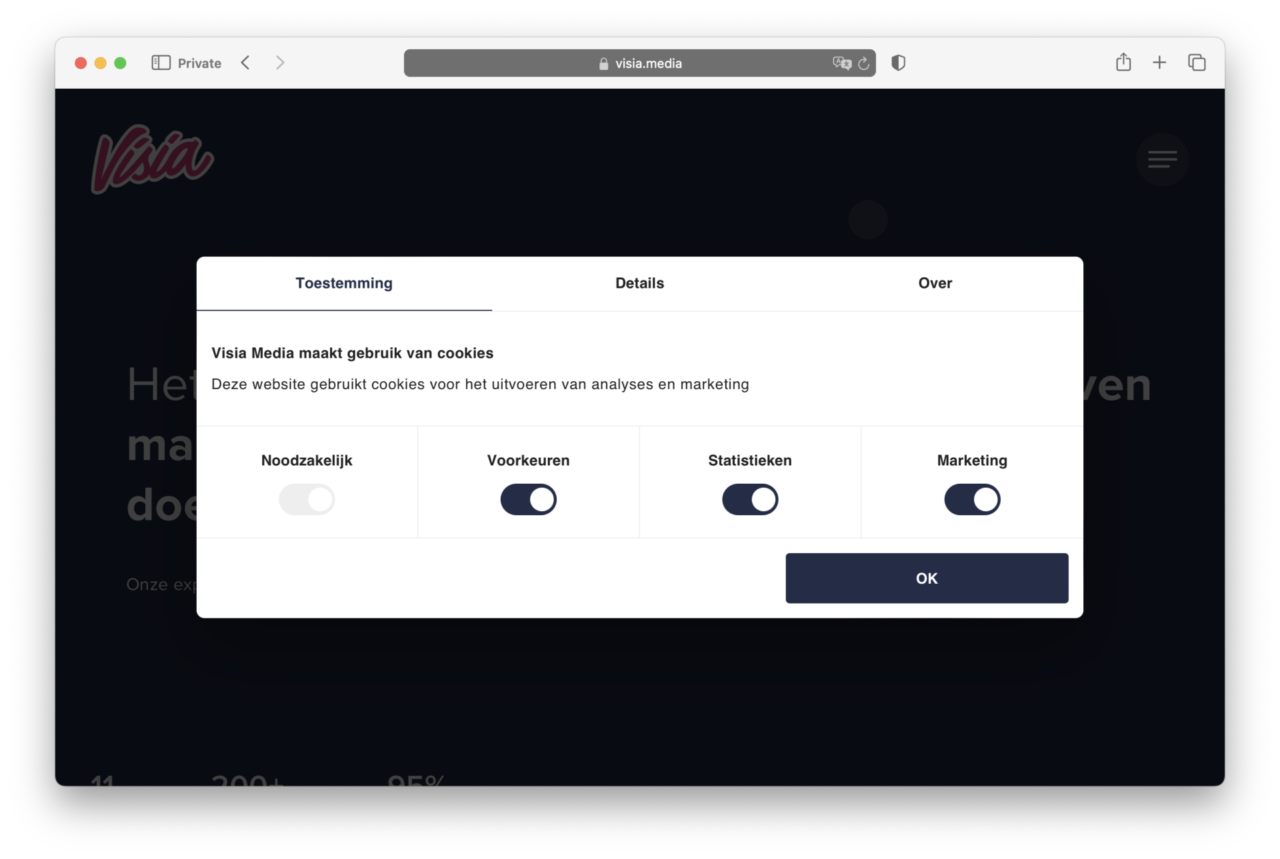
Task: Click the green full-screen window button
Action: pos(120,63)
